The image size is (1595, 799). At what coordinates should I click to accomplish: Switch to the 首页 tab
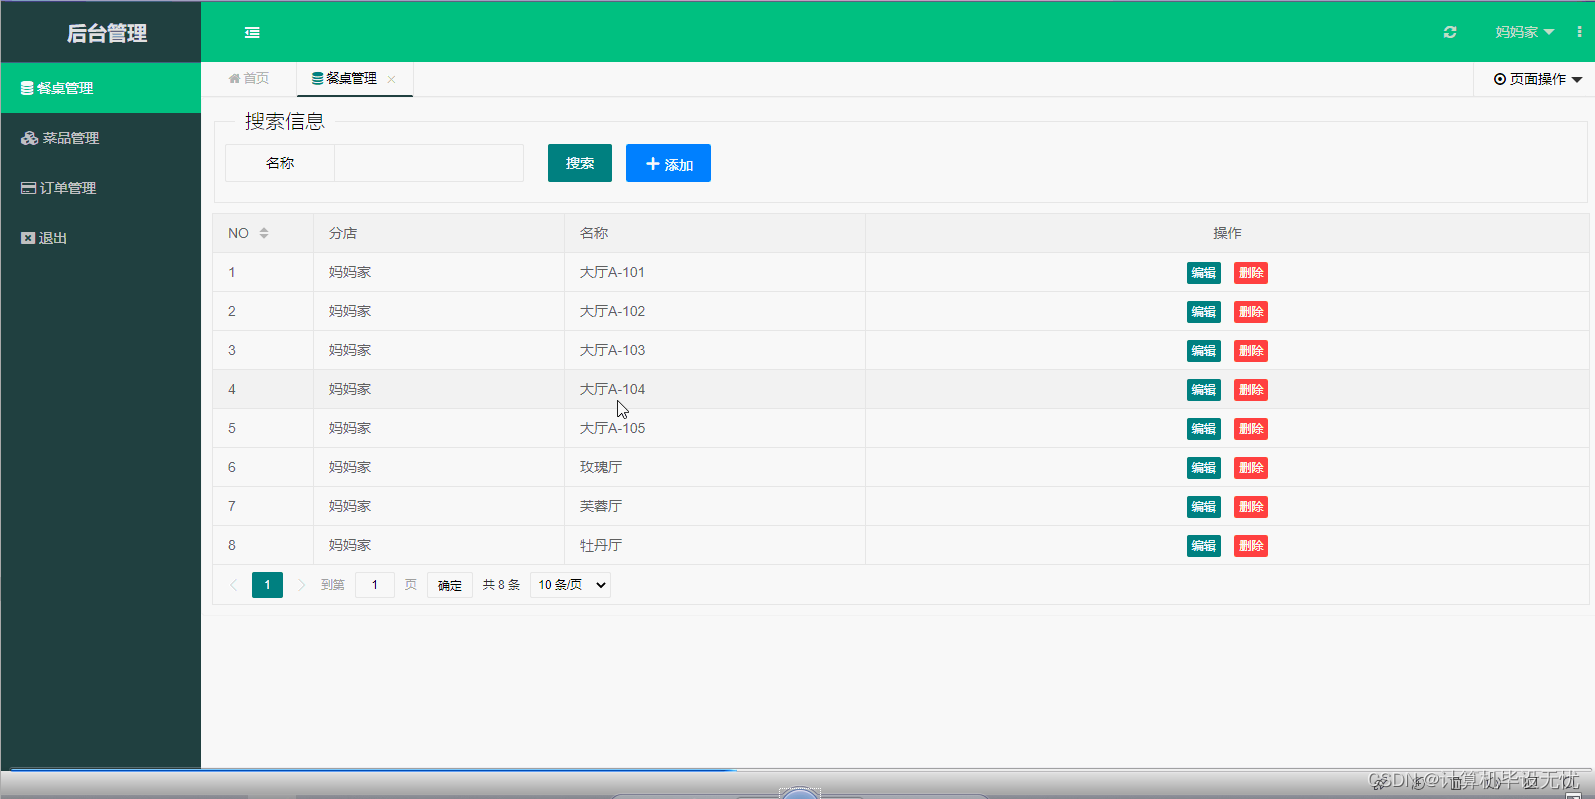coord(249,78)
